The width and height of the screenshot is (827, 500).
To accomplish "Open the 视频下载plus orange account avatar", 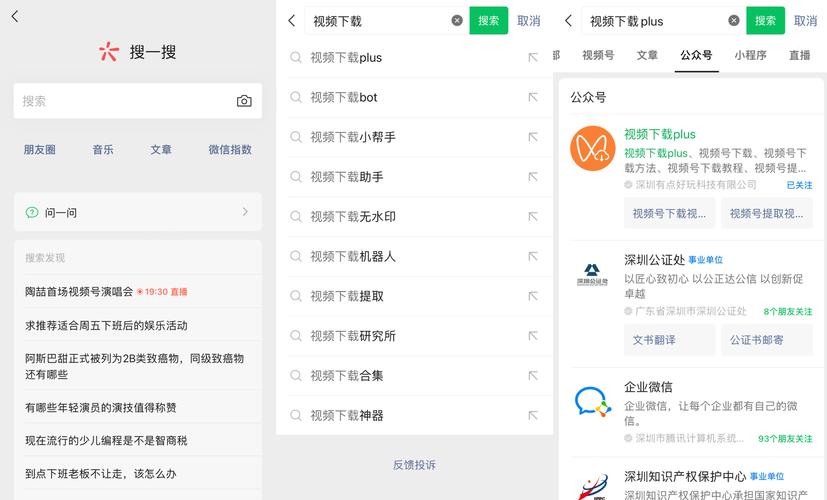I will [593, 148].
